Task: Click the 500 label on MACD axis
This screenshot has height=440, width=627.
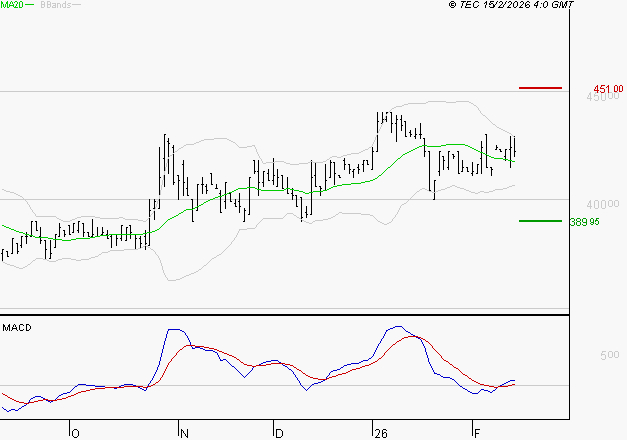Action: point(610,355)
